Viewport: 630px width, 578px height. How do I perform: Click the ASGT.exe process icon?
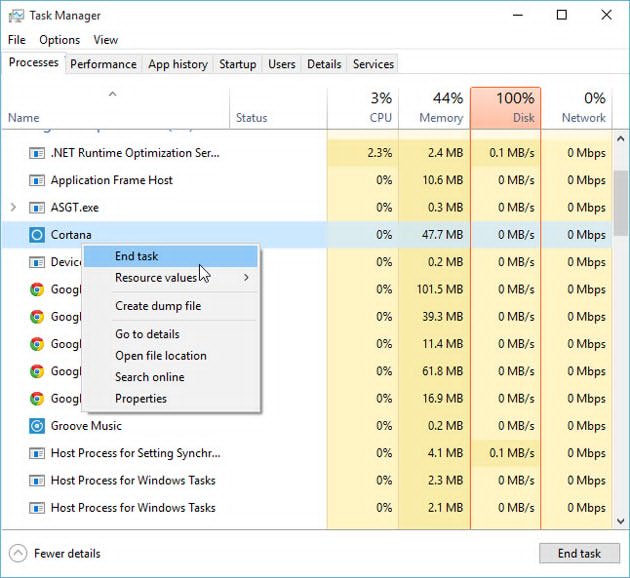(37, 208)
